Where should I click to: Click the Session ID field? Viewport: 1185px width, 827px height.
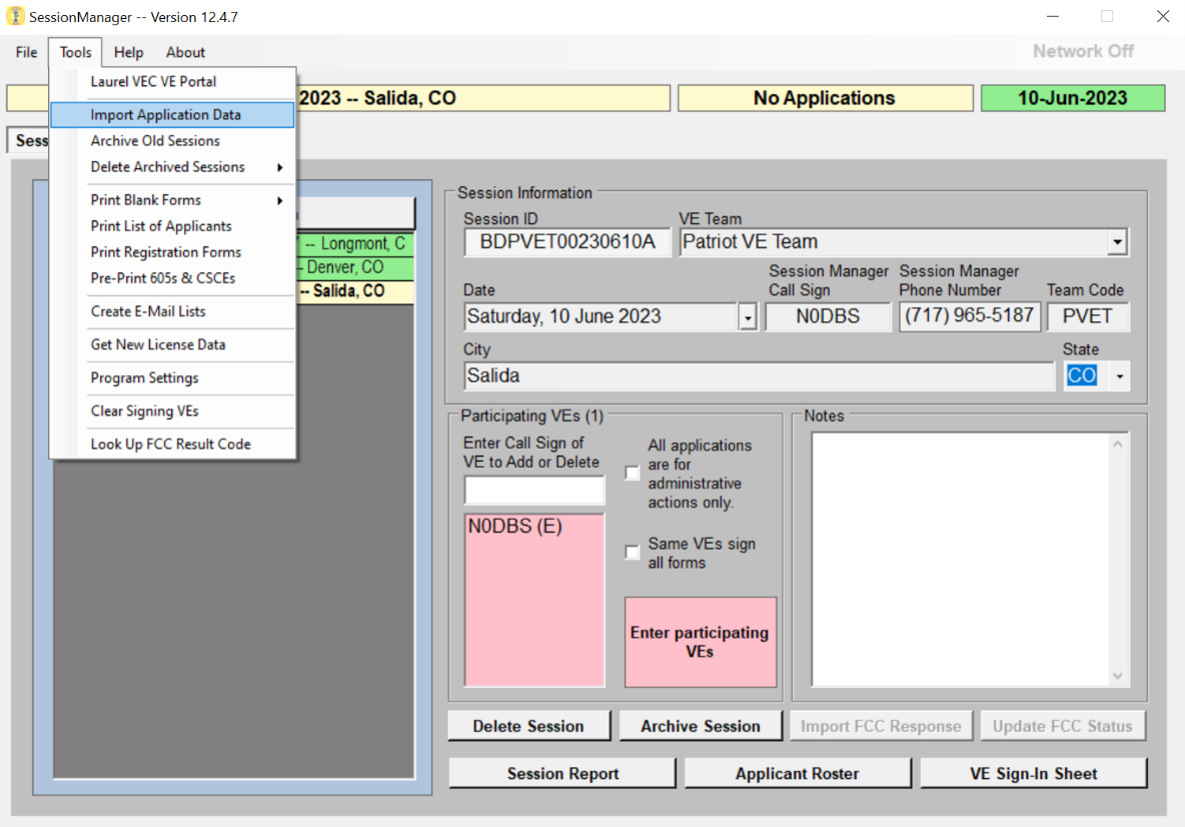[567, 242]
